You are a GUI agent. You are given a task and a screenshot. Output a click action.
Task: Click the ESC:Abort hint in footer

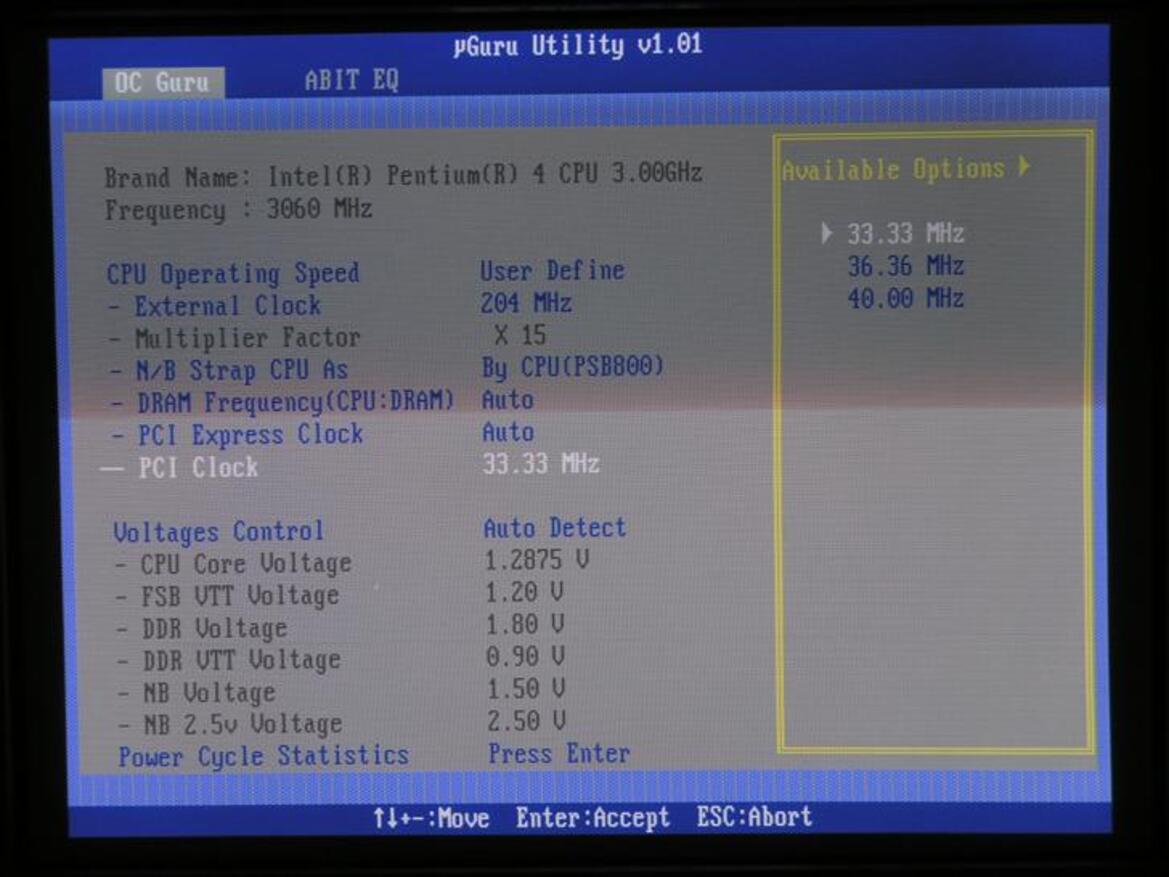click(754, 817)
